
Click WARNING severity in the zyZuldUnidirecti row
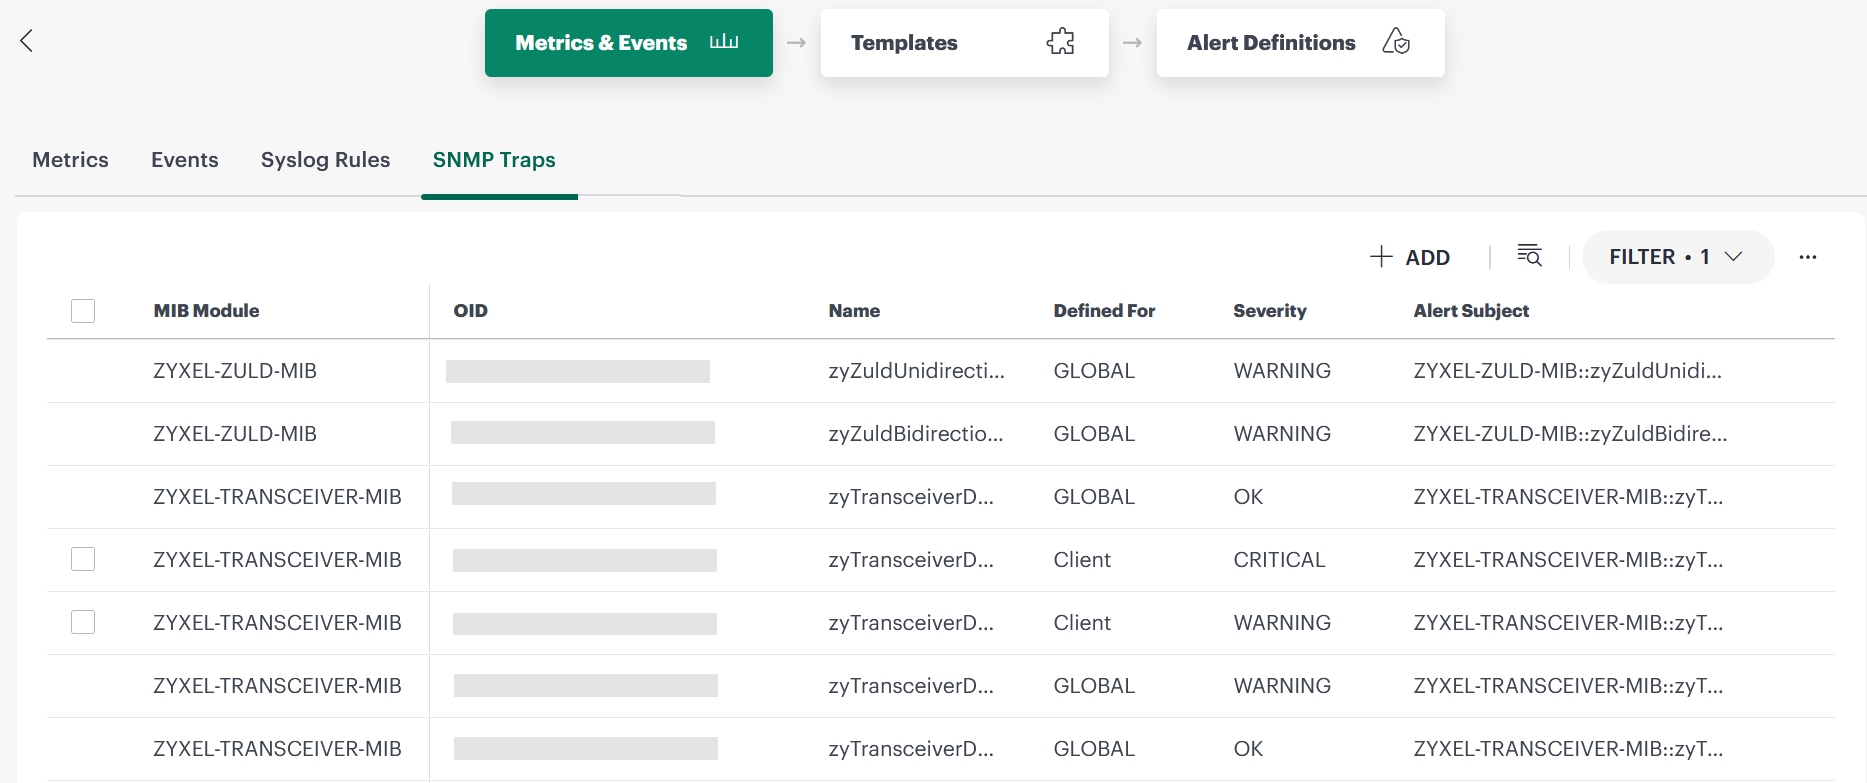[x=1282, y=371]
